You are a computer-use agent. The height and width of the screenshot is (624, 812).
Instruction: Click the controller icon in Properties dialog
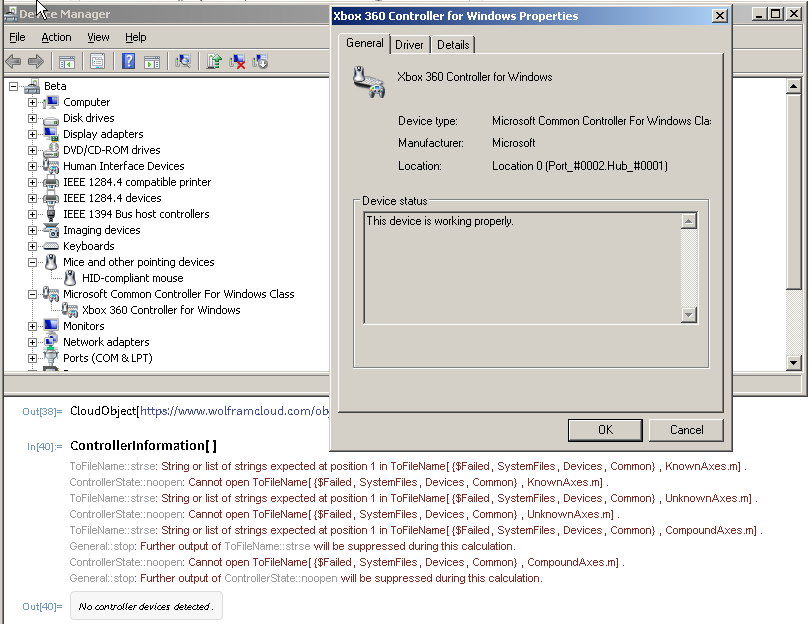pos(369,82)
